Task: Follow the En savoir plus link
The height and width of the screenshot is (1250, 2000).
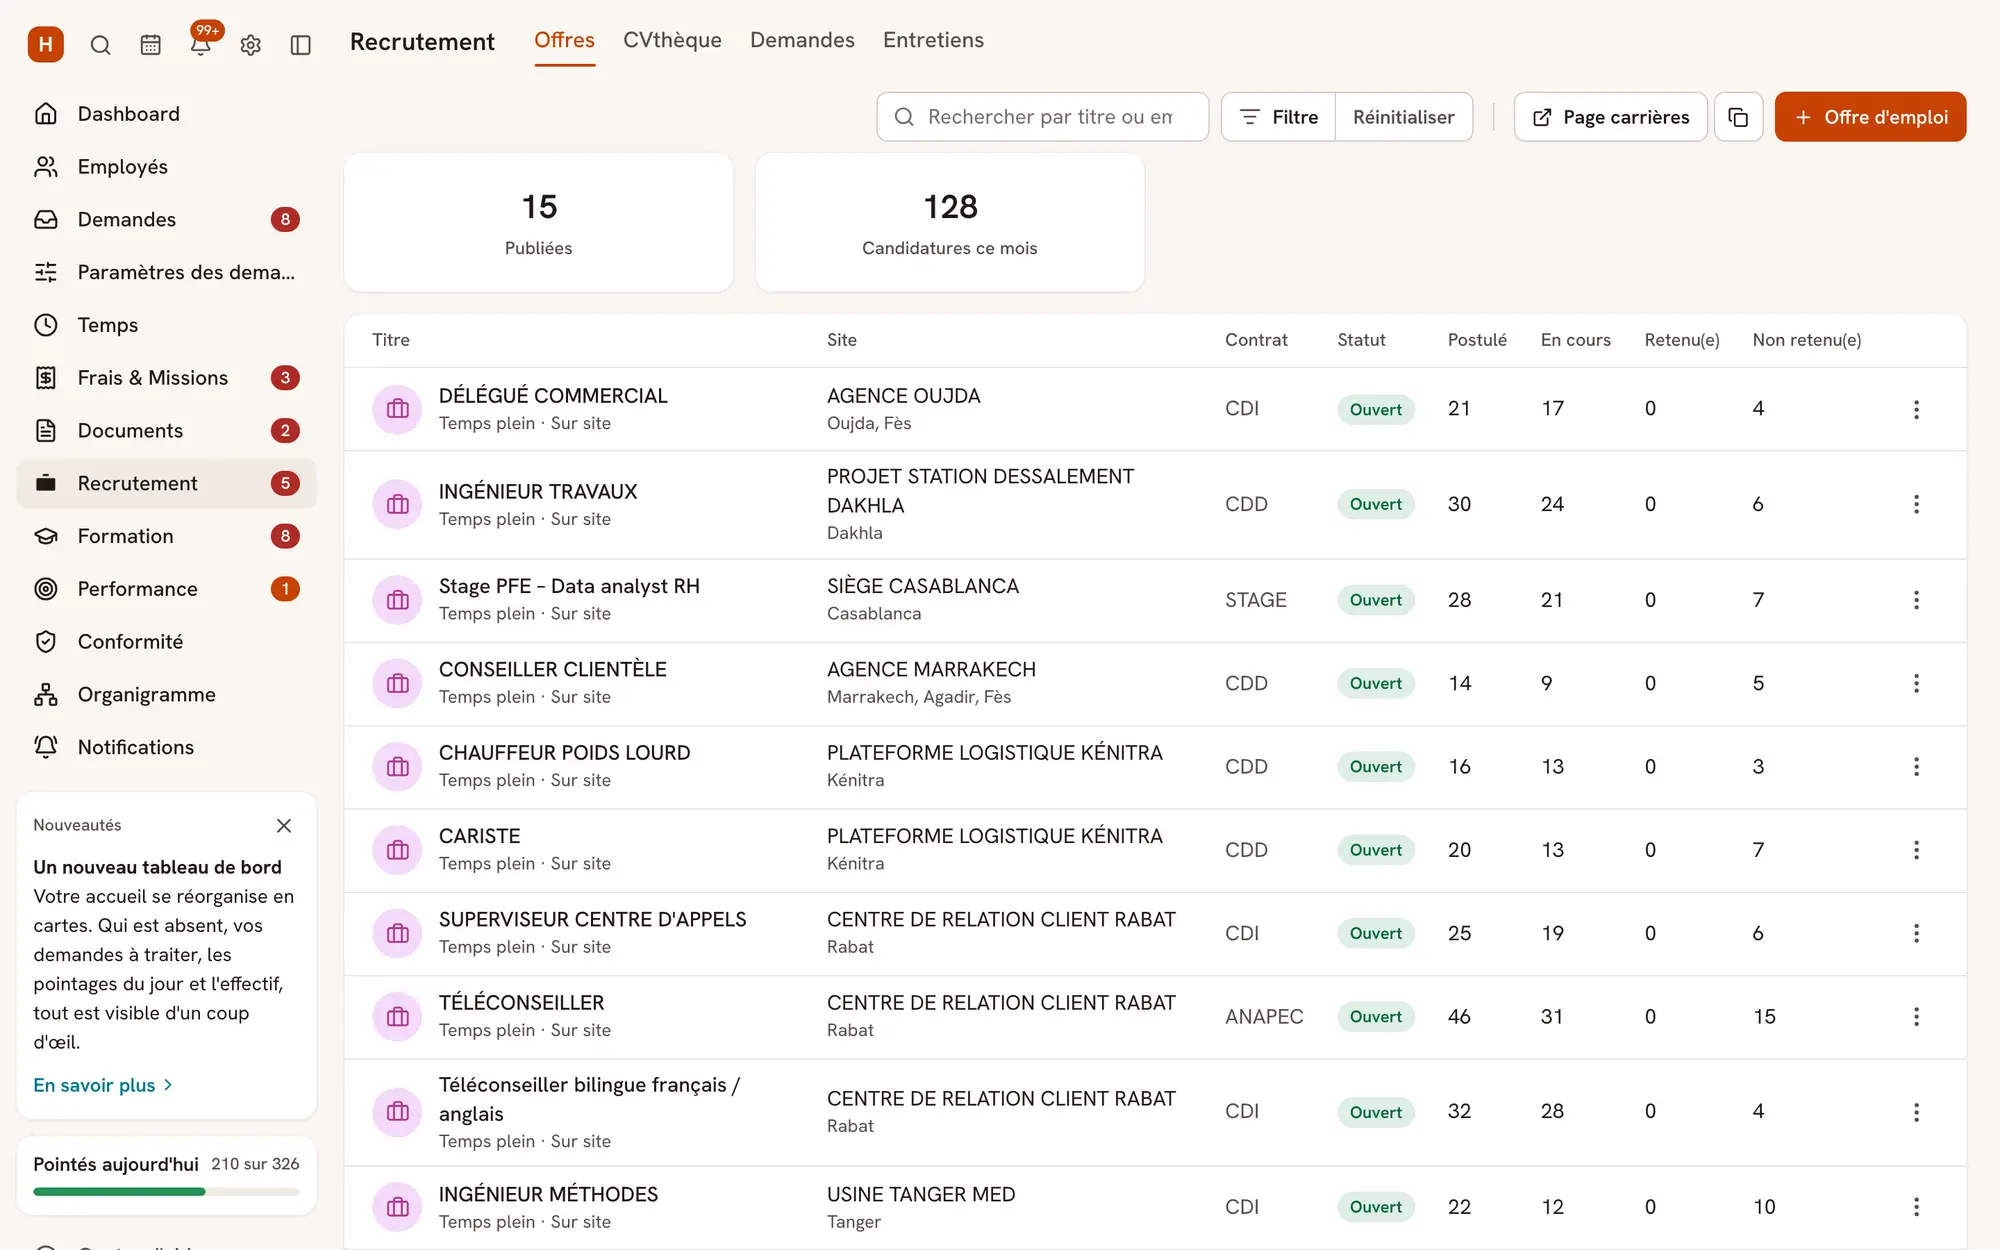Action: [103, 1085]
